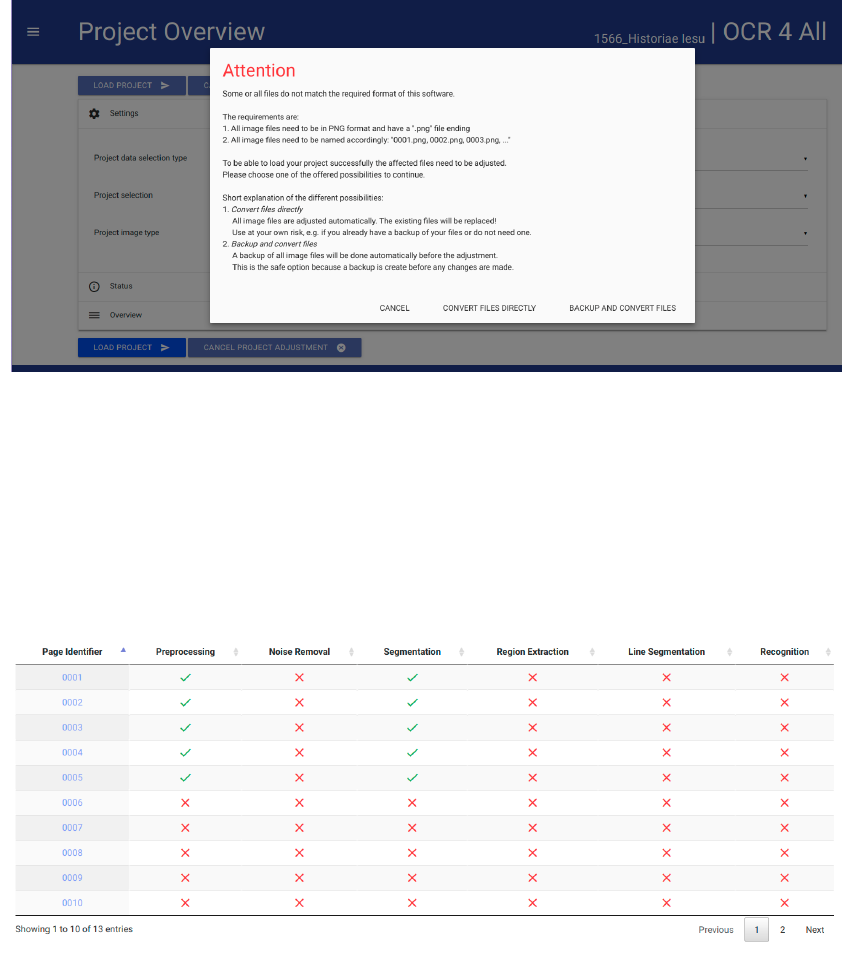This screenshot has width=850, height=957.
Task: Click Preprocessing checkmark for page 0001
Action: pos(185,677)
